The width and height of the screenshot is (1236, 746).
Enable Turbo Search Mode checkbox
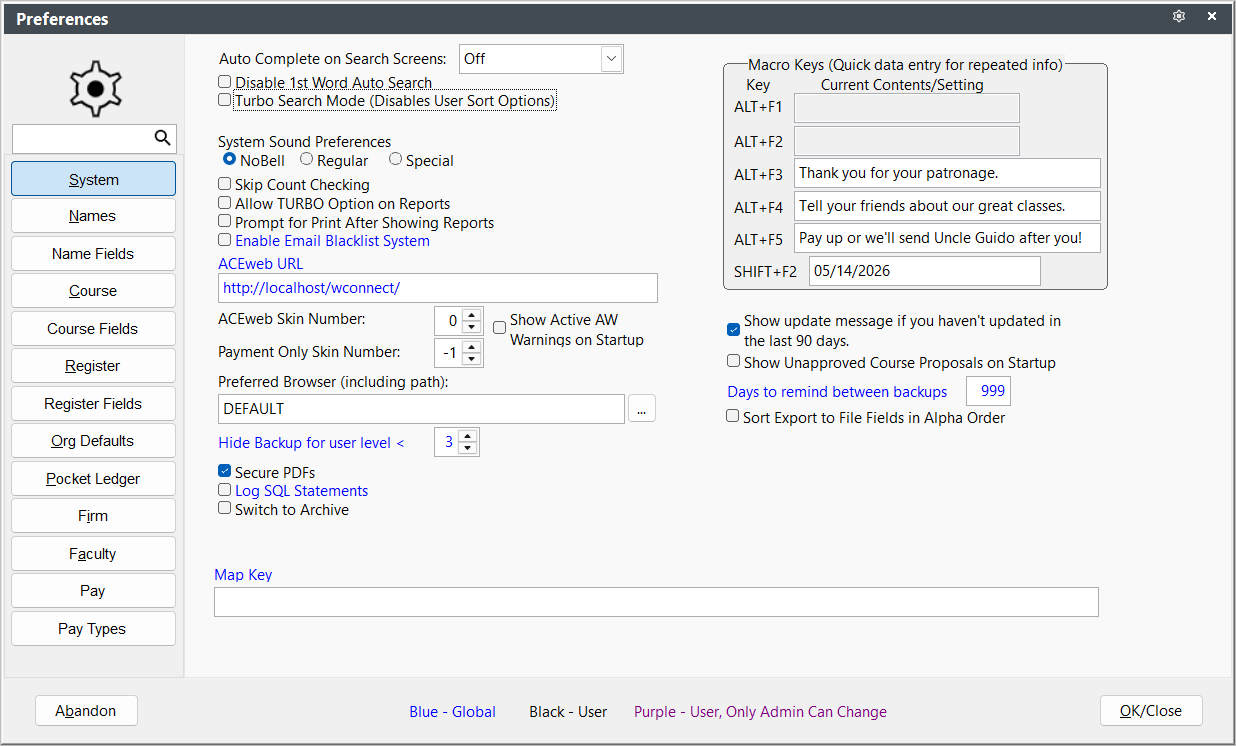pos(225,100)
